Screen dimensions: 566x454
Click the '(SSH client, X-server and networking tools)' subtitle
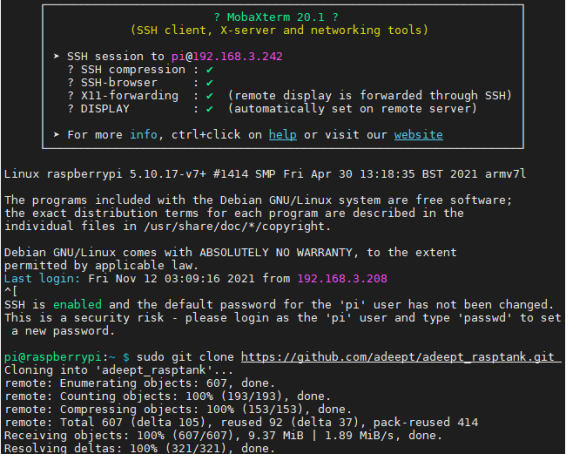[x=279, y=30]
